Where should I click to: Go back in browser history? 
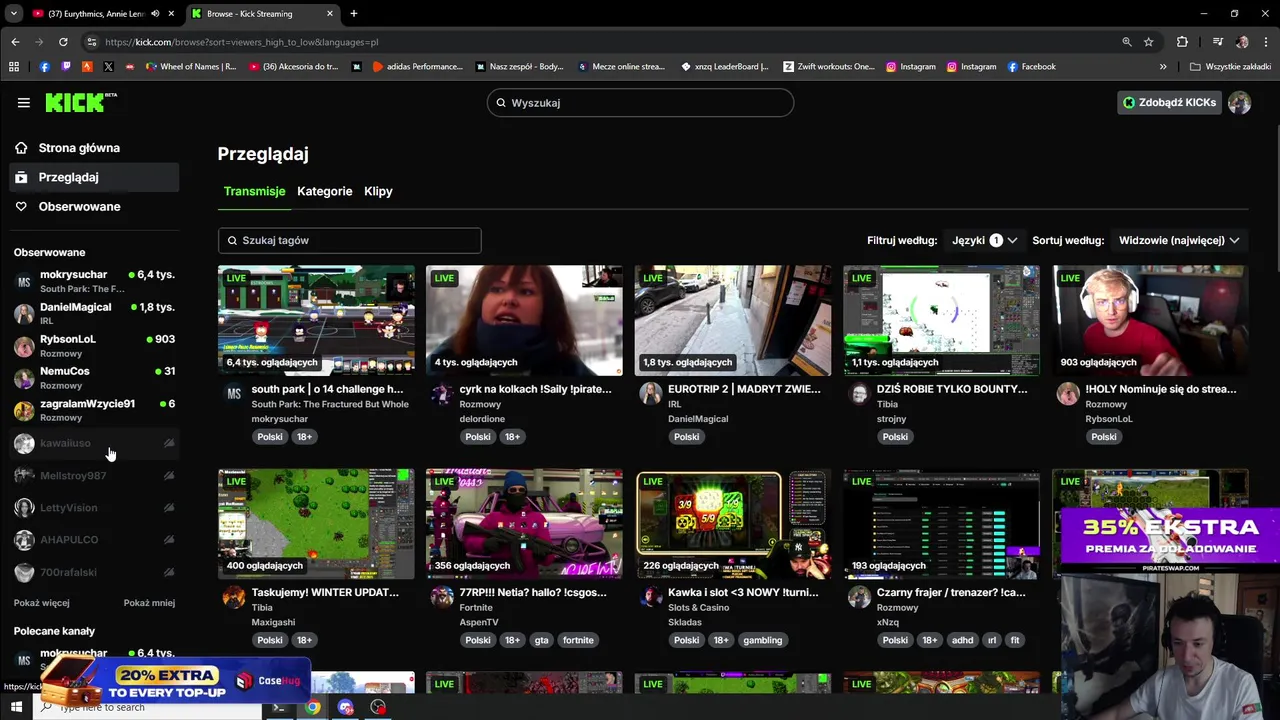coord(15,42)
